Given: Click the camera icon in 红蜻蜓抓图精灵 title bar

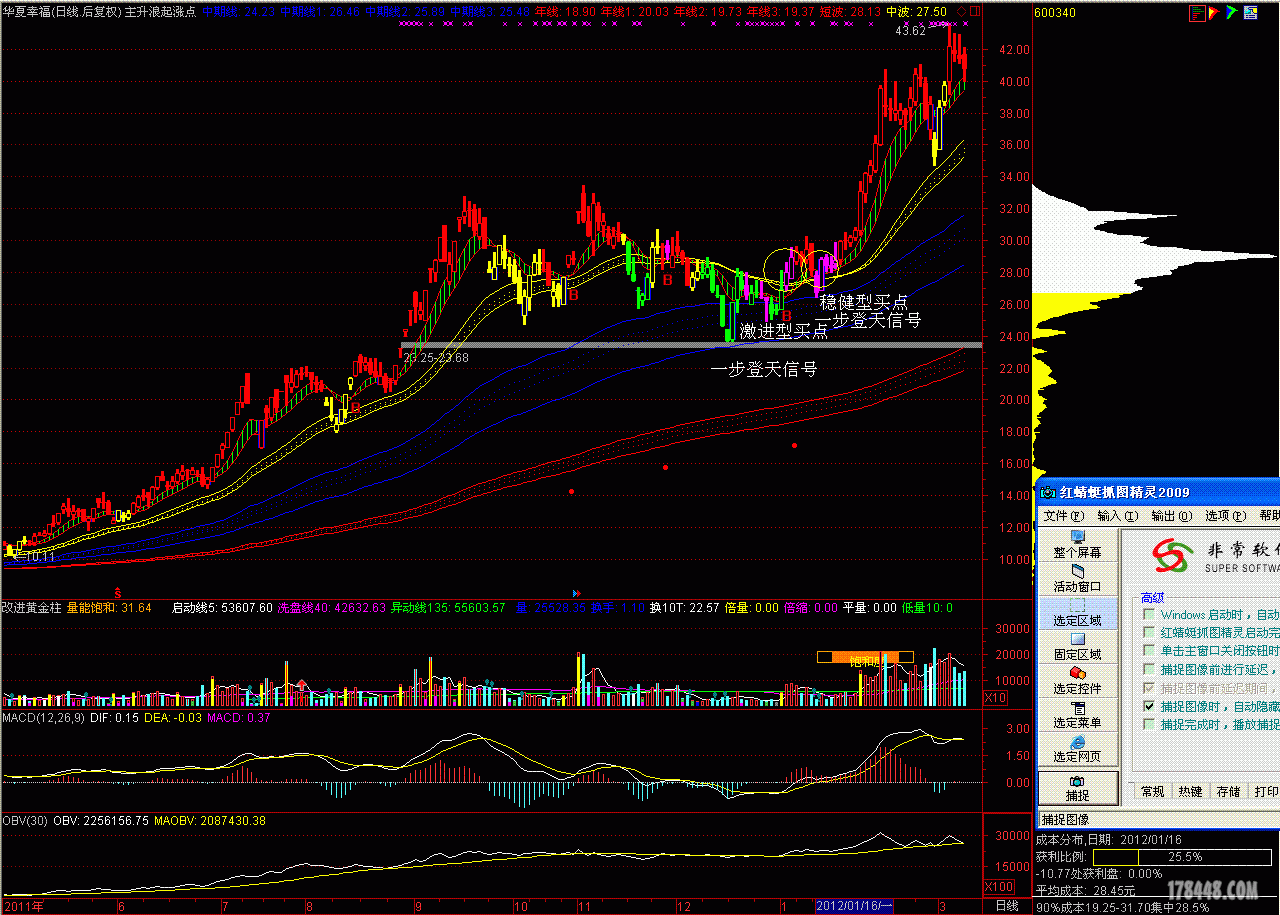Looking at the screenshot, I should [x=1048, y=492].
